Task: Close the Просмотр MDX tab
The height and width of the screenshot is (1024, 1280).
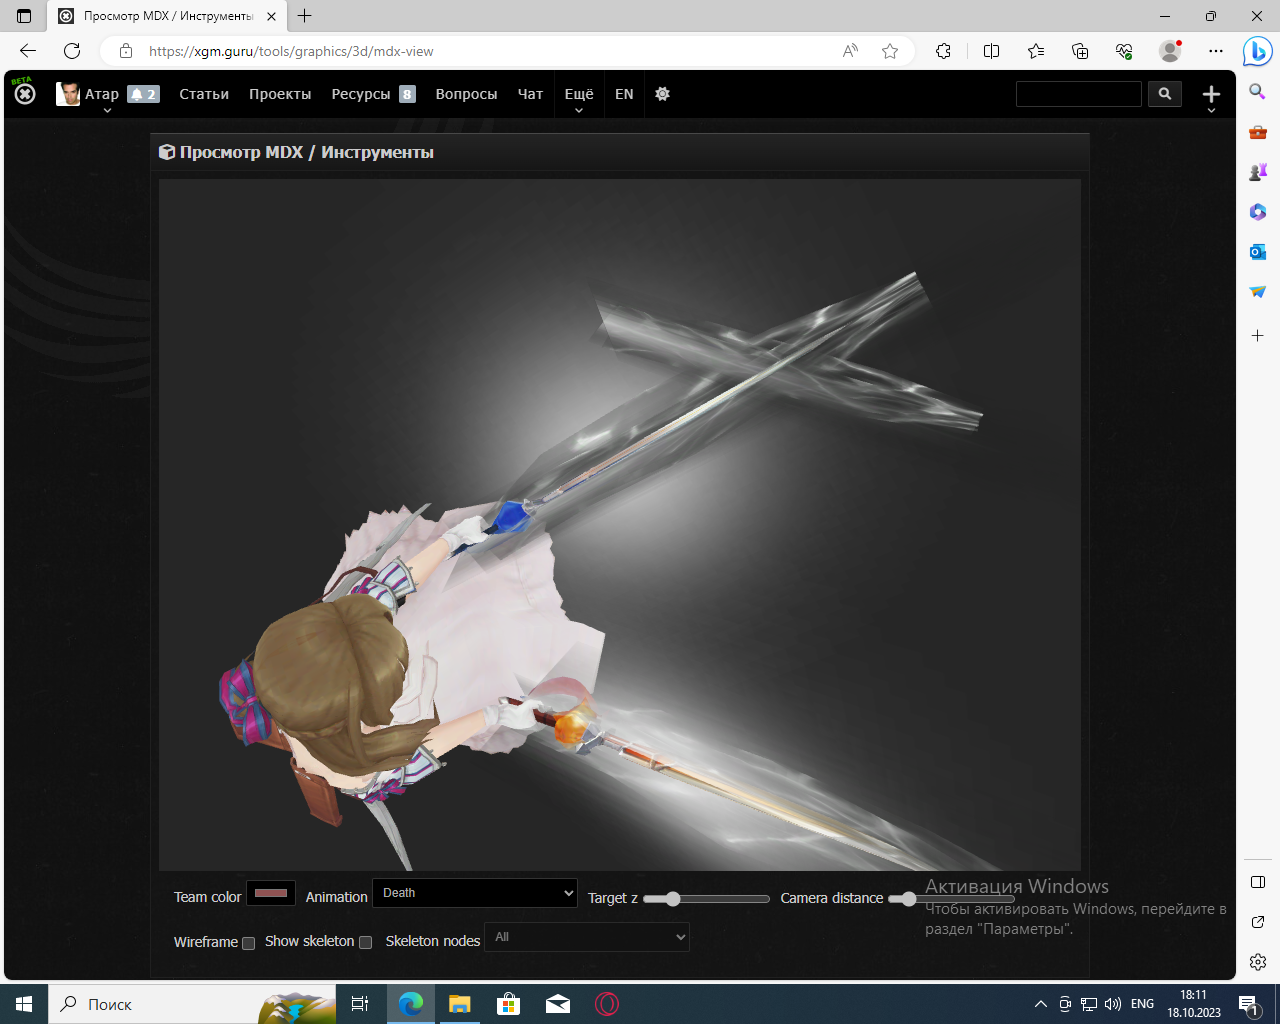Action: [x=271, y=16]
